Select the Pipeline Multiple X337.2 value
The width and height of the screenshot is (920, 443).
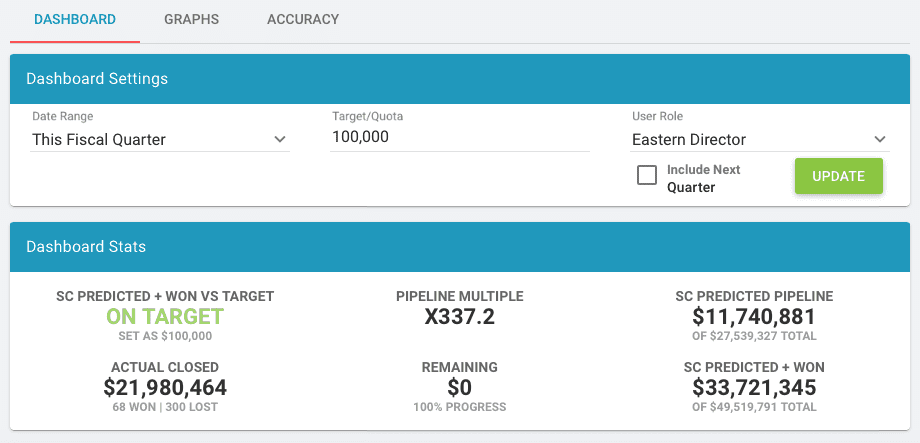click(459, 317)
